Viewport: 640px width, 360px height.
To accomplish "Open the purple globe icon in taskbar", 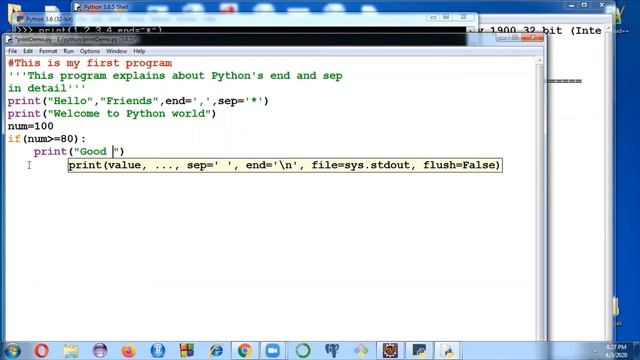I will [x=100, y=351].
